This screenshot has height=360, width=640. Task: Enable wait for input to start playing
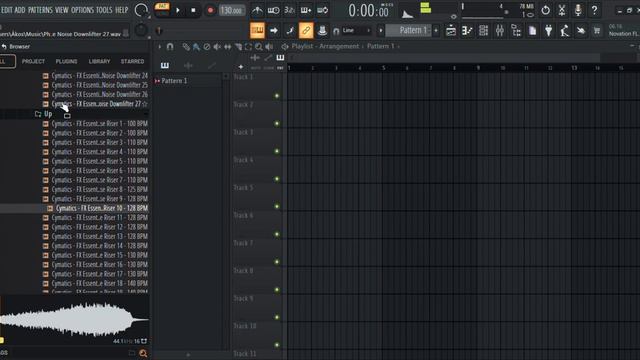tap(273, 10)
